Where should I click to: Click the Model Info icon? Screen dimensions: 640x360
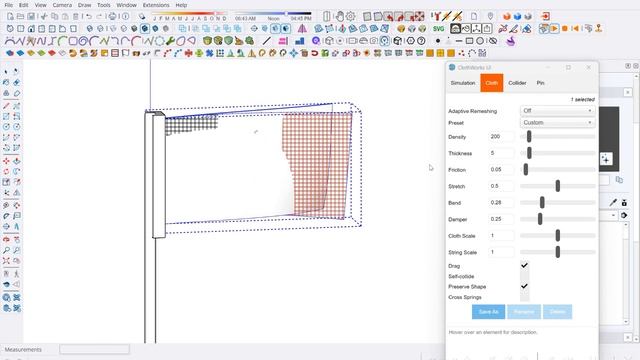(x=126, y=17)
